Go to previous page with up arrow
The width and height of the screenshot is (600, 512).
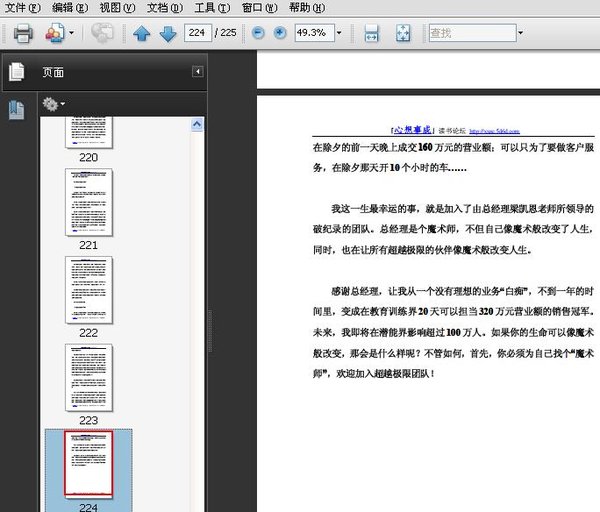click(x=141, y=33)
